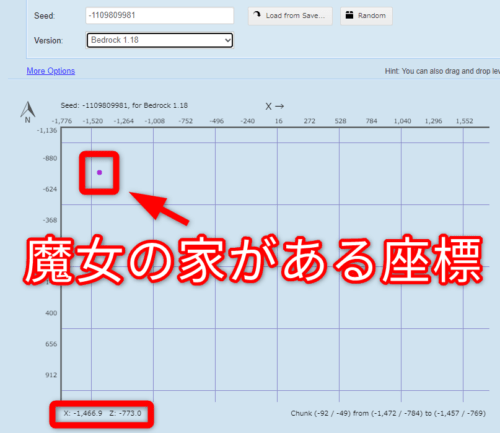
Task: Click the 1,552 label on the X axis
Action: [x=464, y=121]
